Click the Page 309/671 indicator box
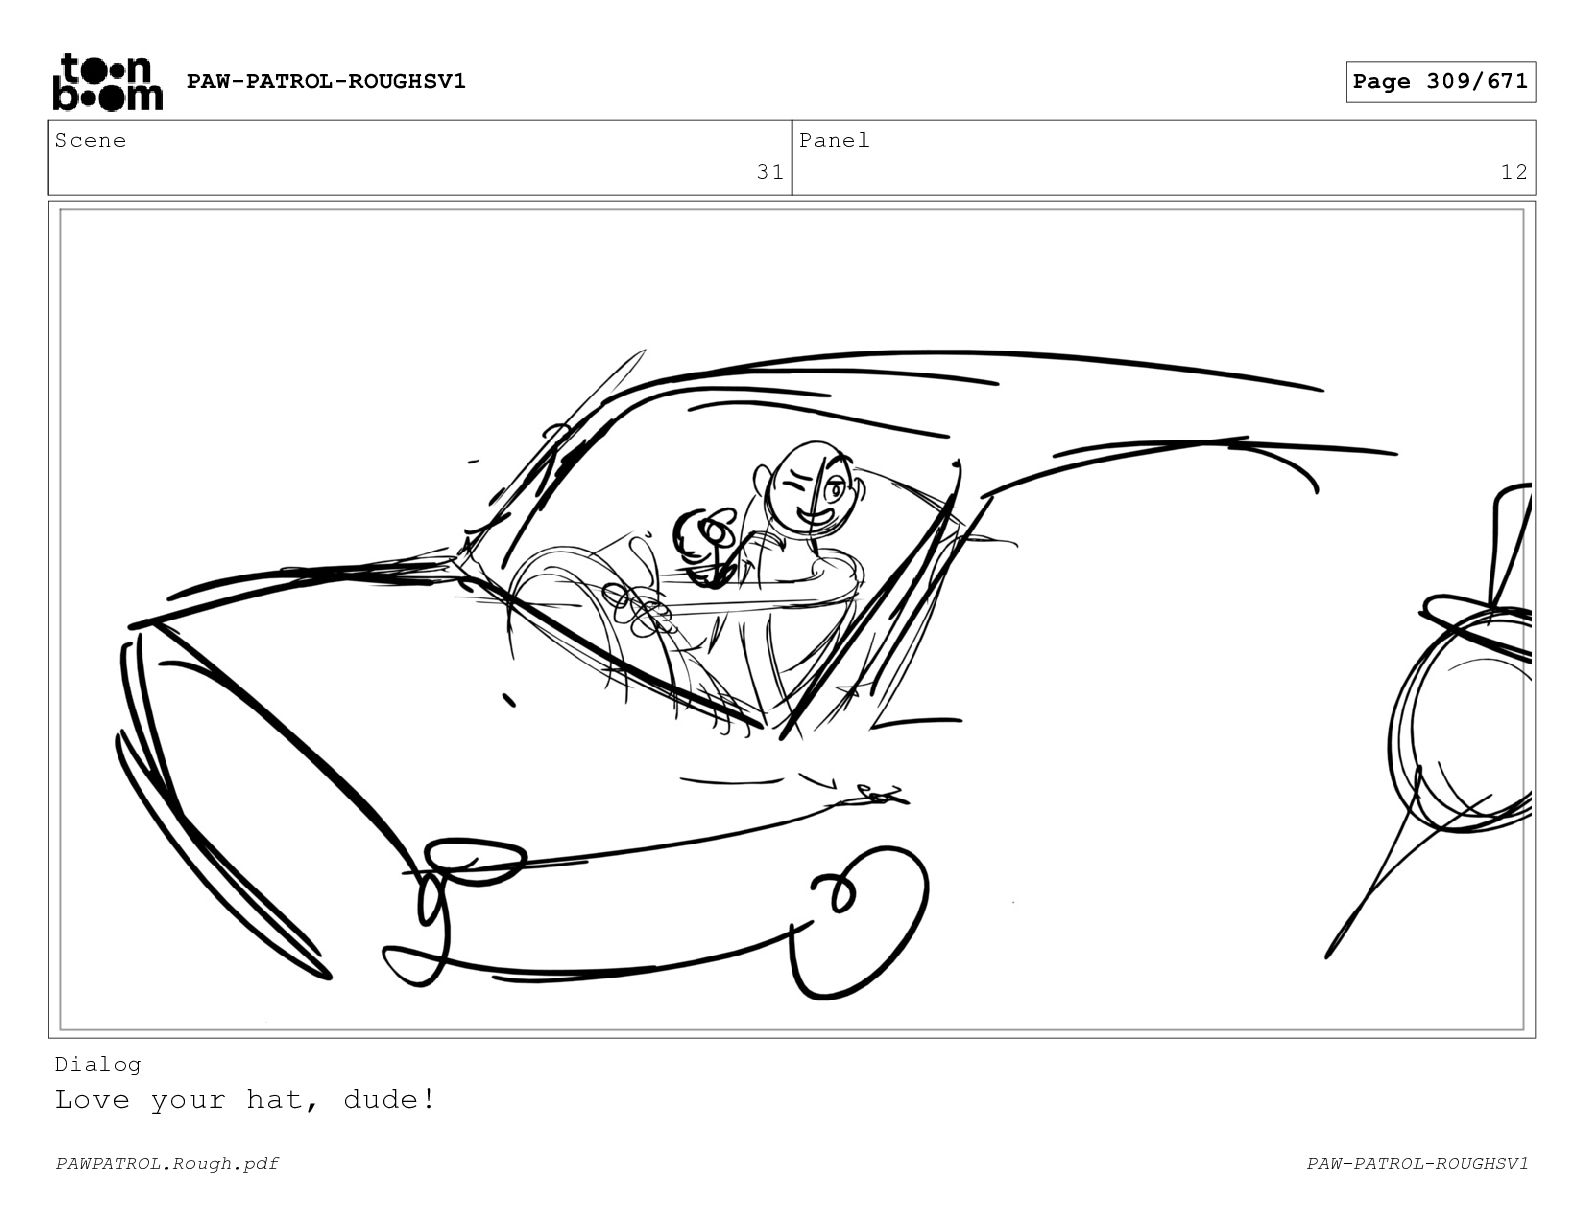 point(1440,82)
